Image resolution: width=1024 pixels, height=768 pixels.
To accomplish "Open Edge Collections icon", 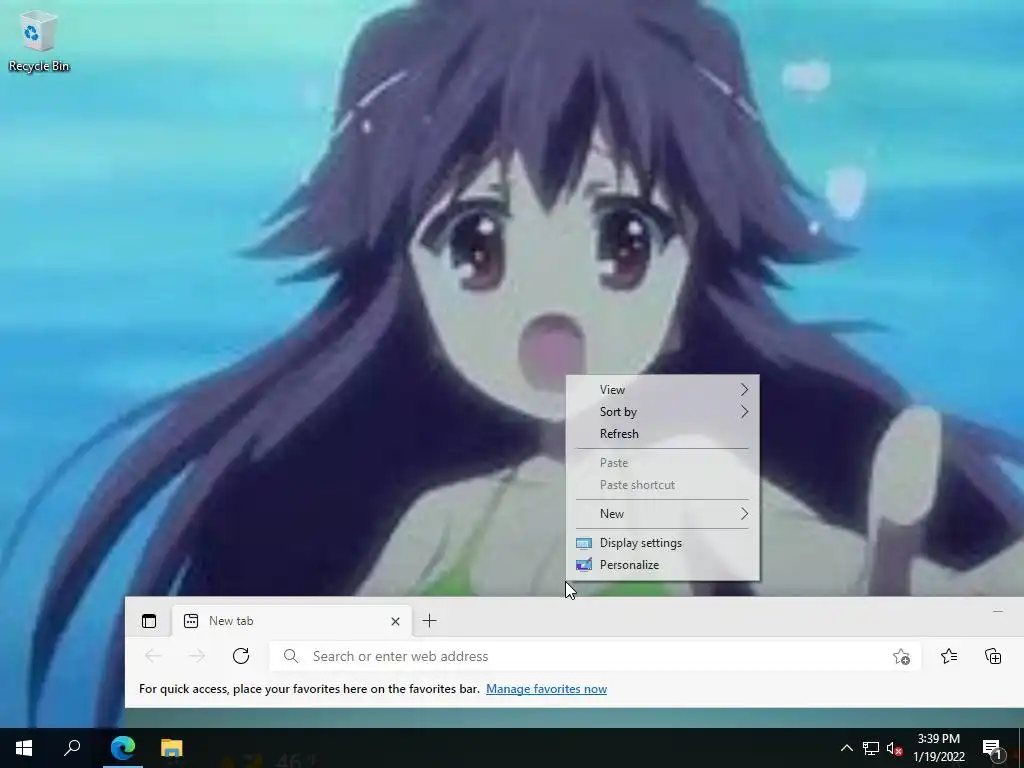I will pyautogui.click(x=993, y=656).
